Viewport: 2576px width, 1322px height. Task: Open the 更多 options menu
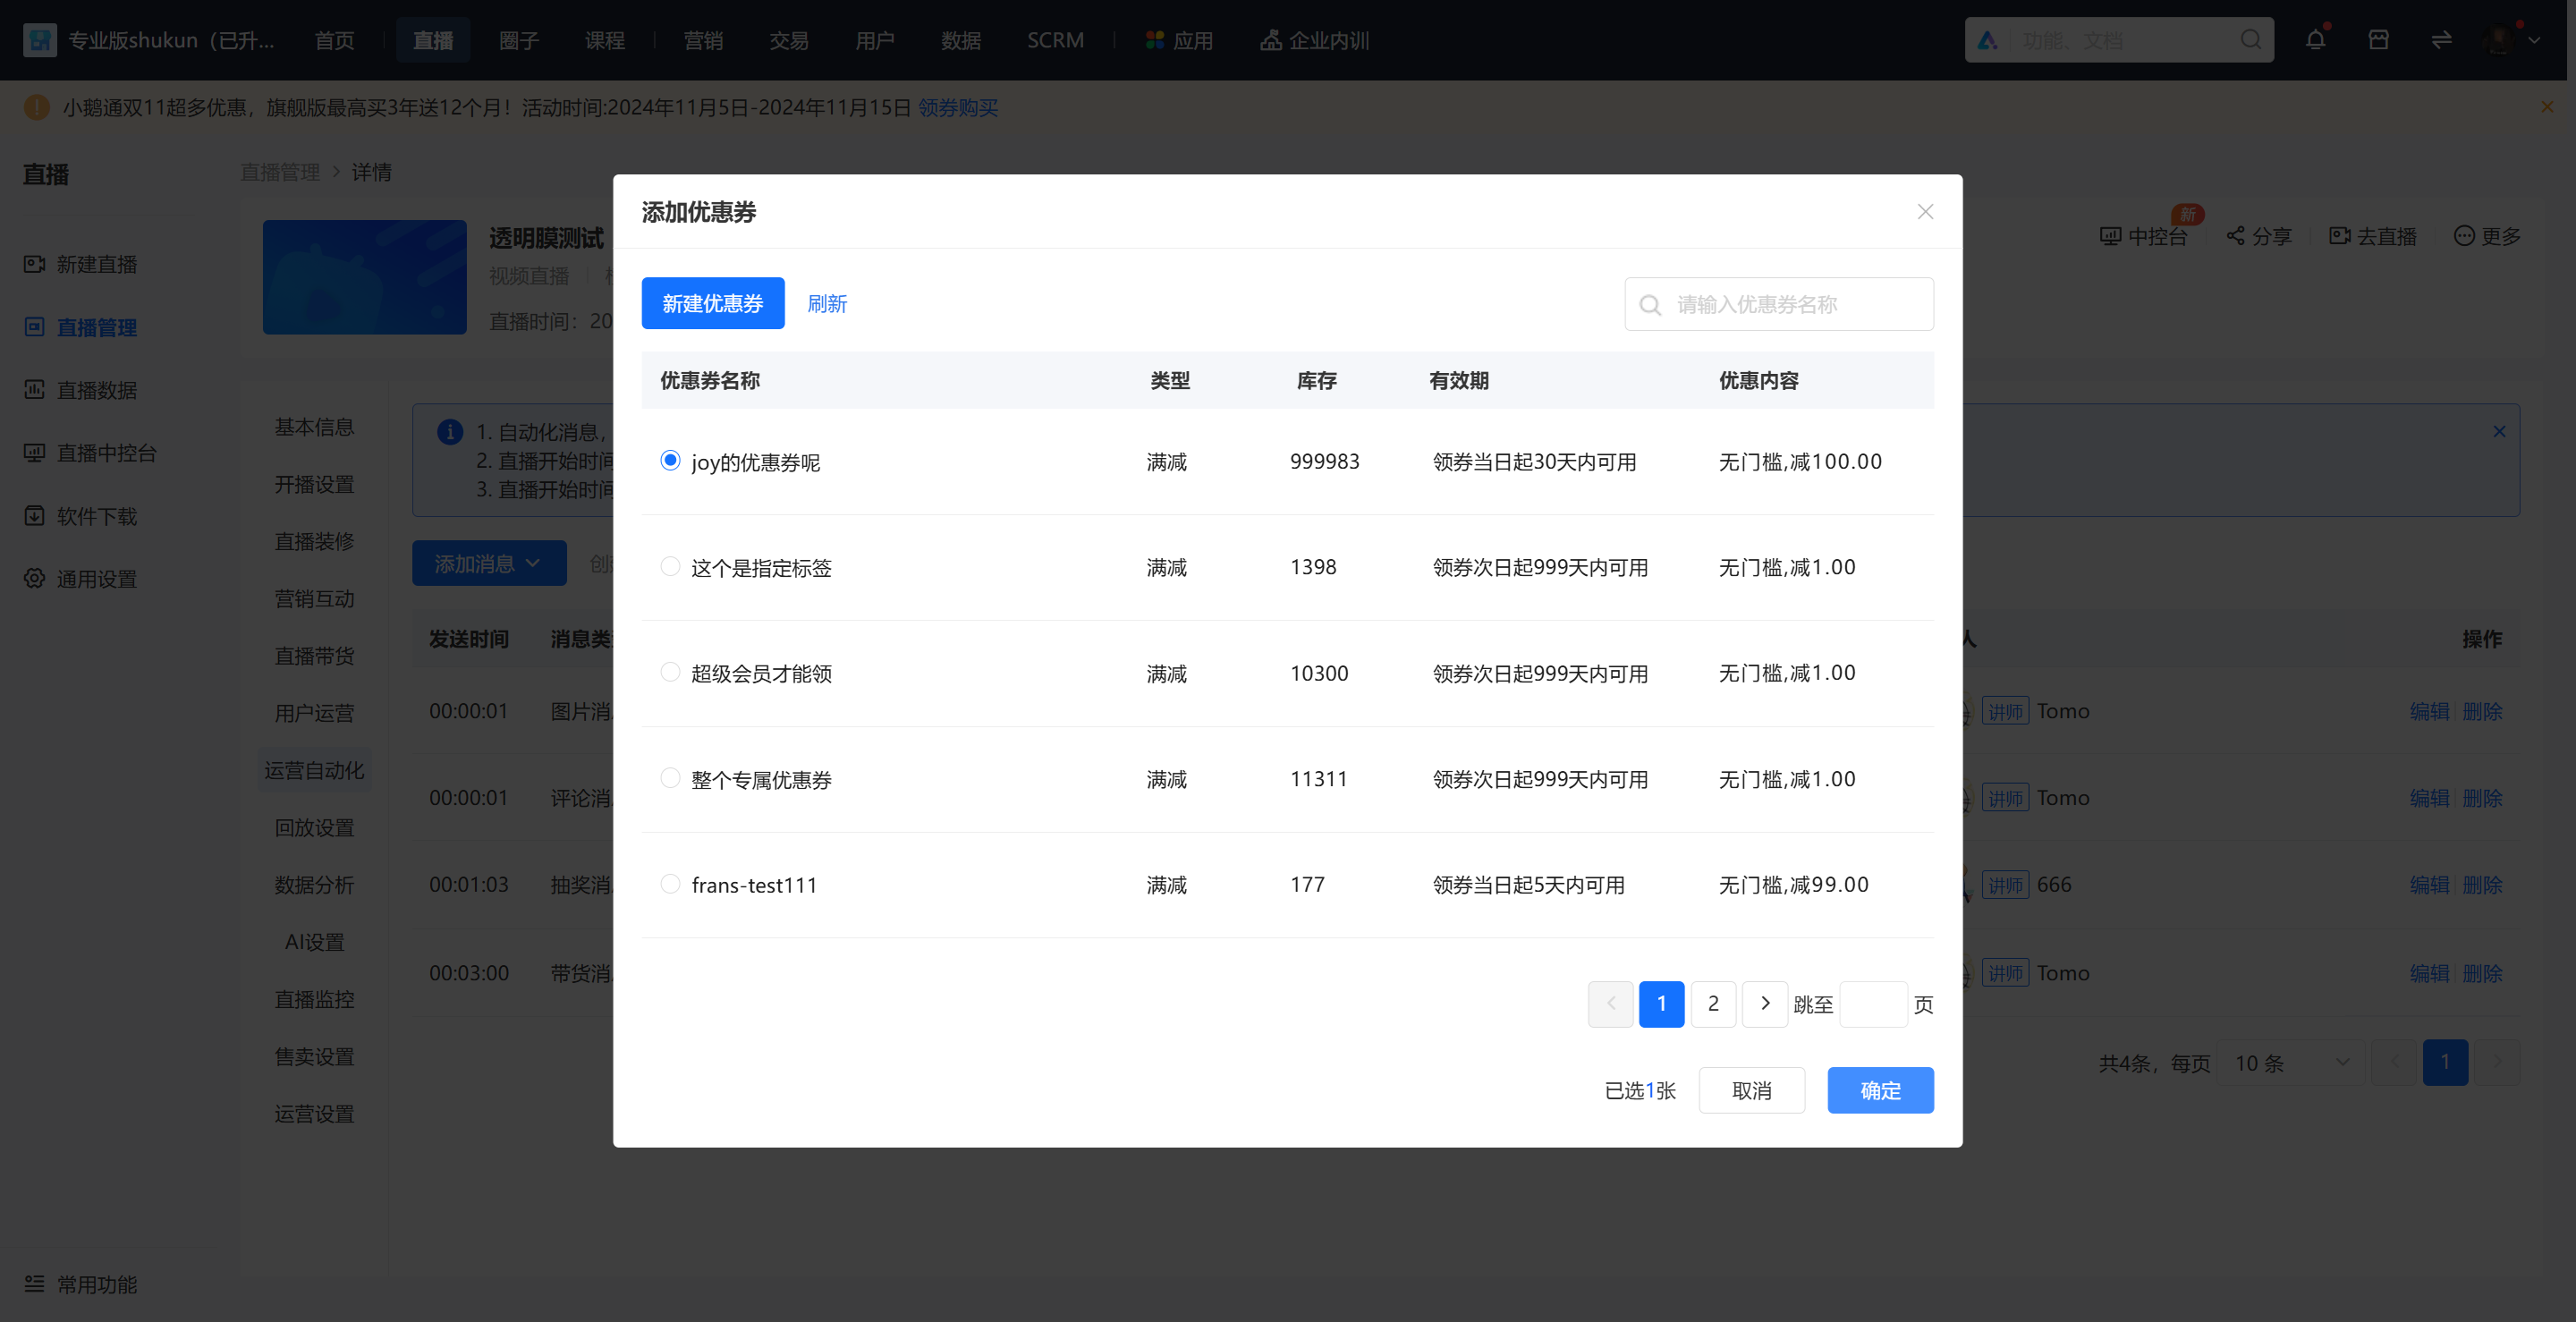(2487, 236)
